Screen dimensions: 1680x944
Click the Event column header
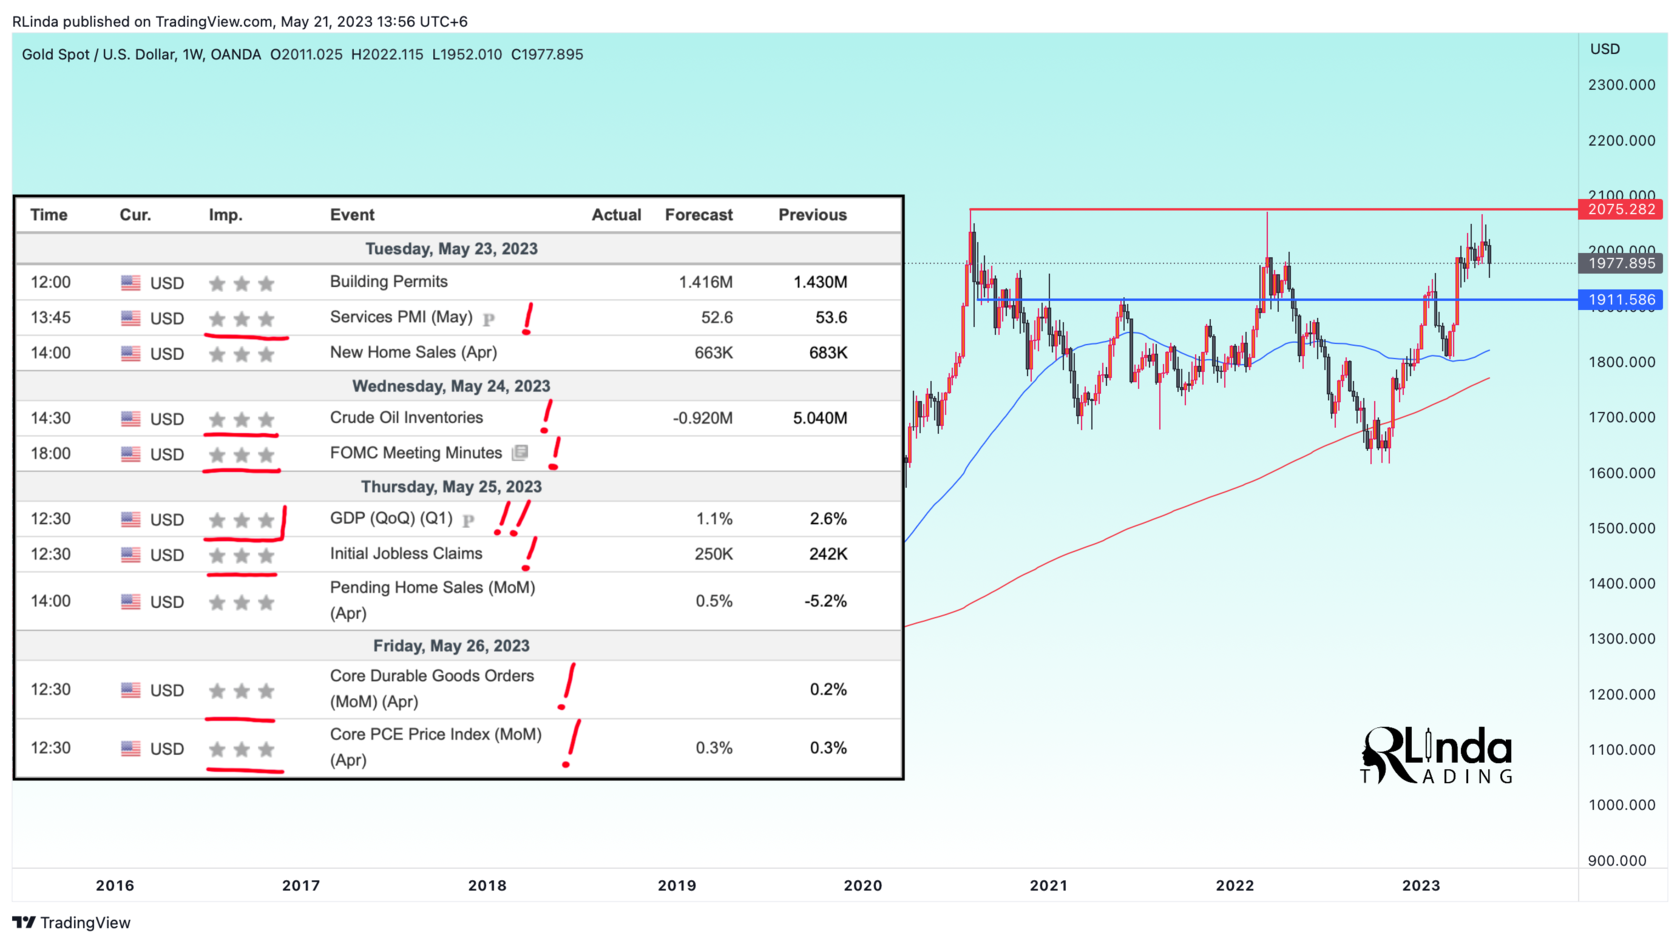[352, 215]
